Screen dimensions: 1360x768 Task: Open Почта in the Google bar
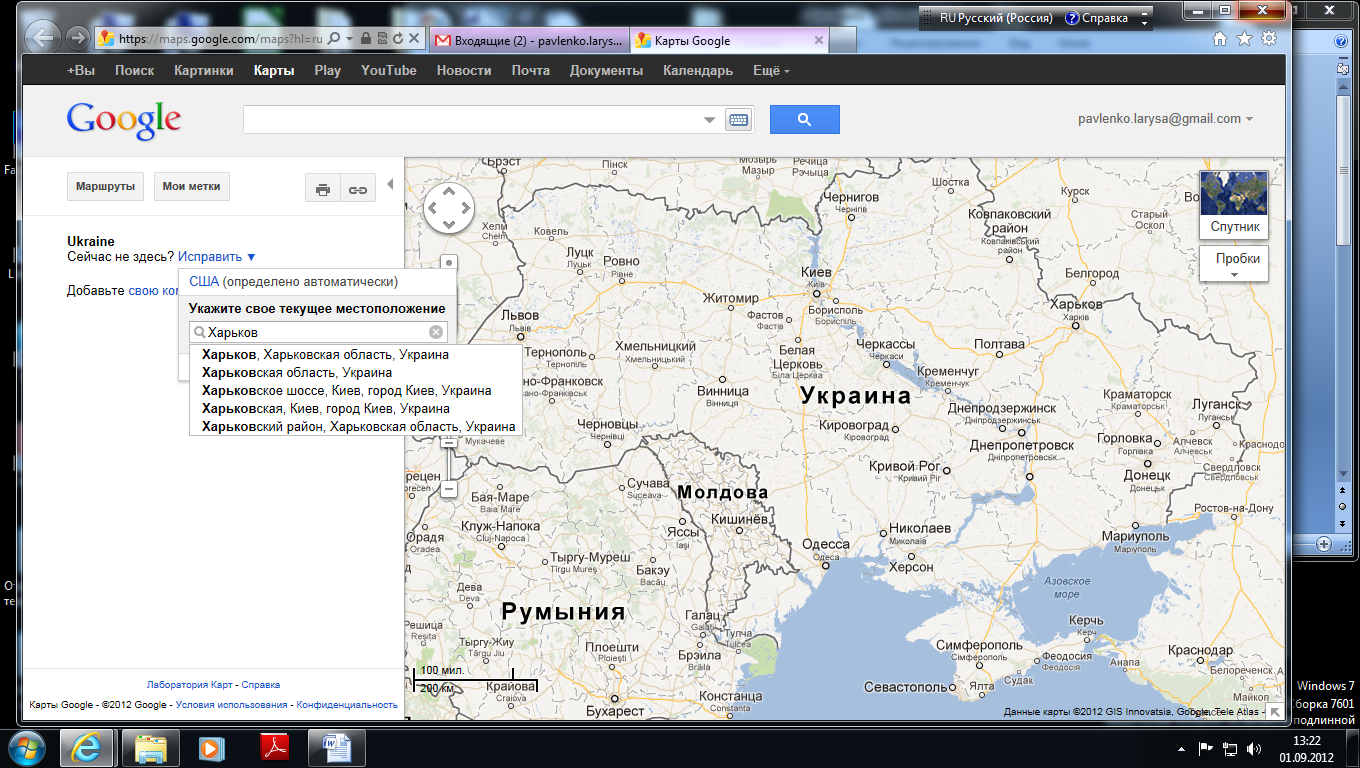click(x=531, y=71)
